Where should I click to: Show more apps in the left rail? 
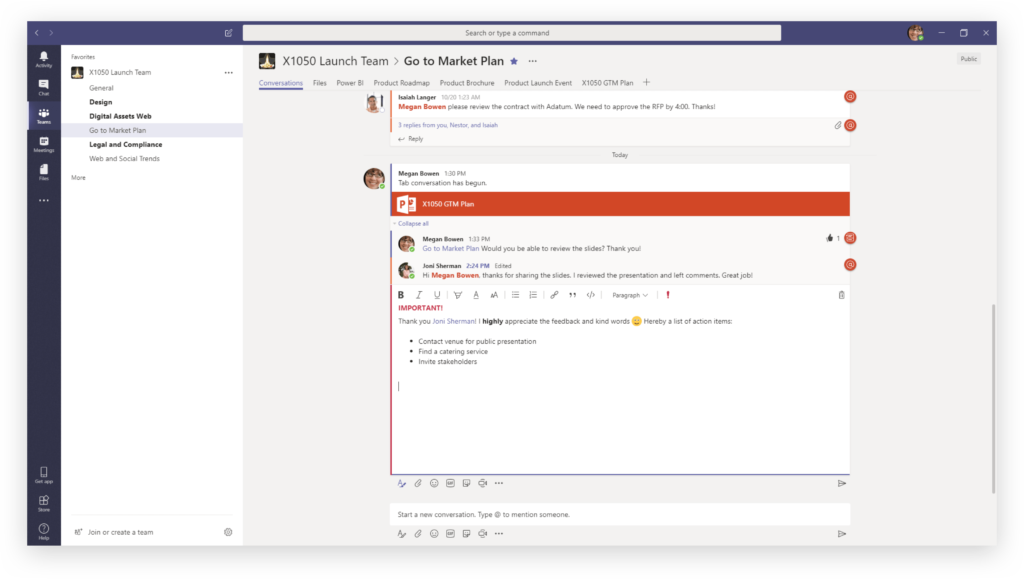[x=44, y=200]
